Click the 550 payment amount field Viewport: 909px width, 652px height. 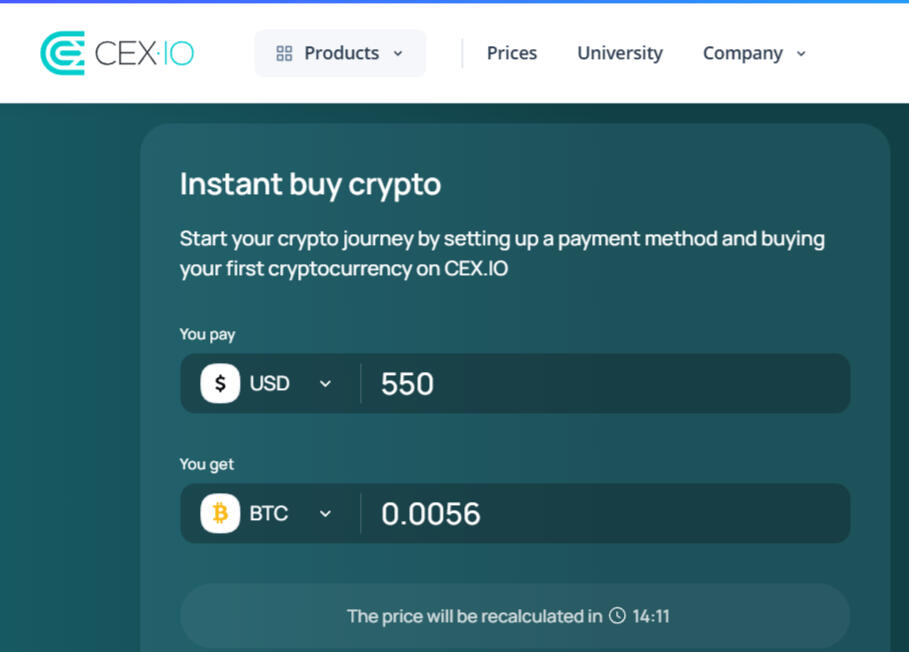(x=600, y=383)
